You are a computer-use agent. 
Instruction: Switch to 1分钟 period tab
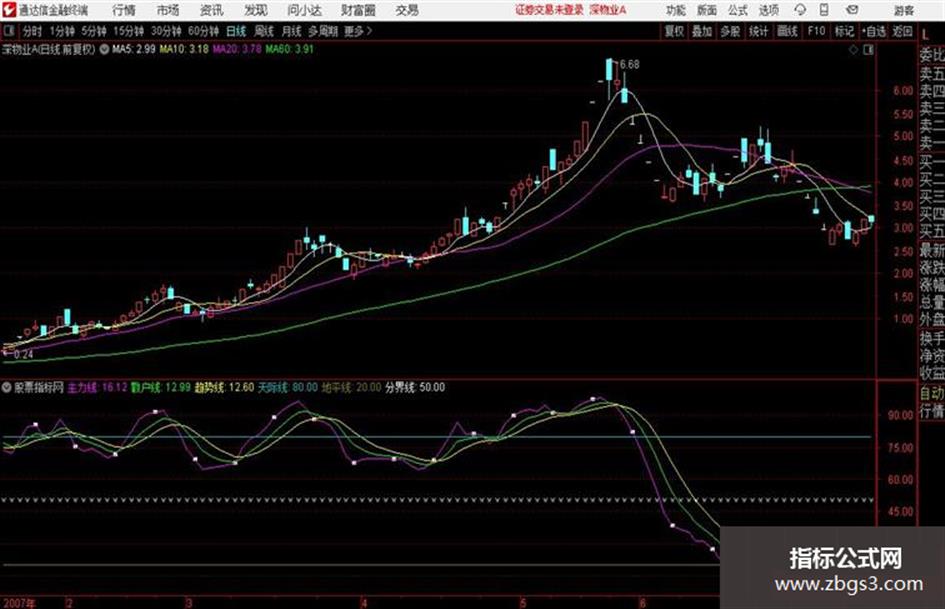[62, 31]
